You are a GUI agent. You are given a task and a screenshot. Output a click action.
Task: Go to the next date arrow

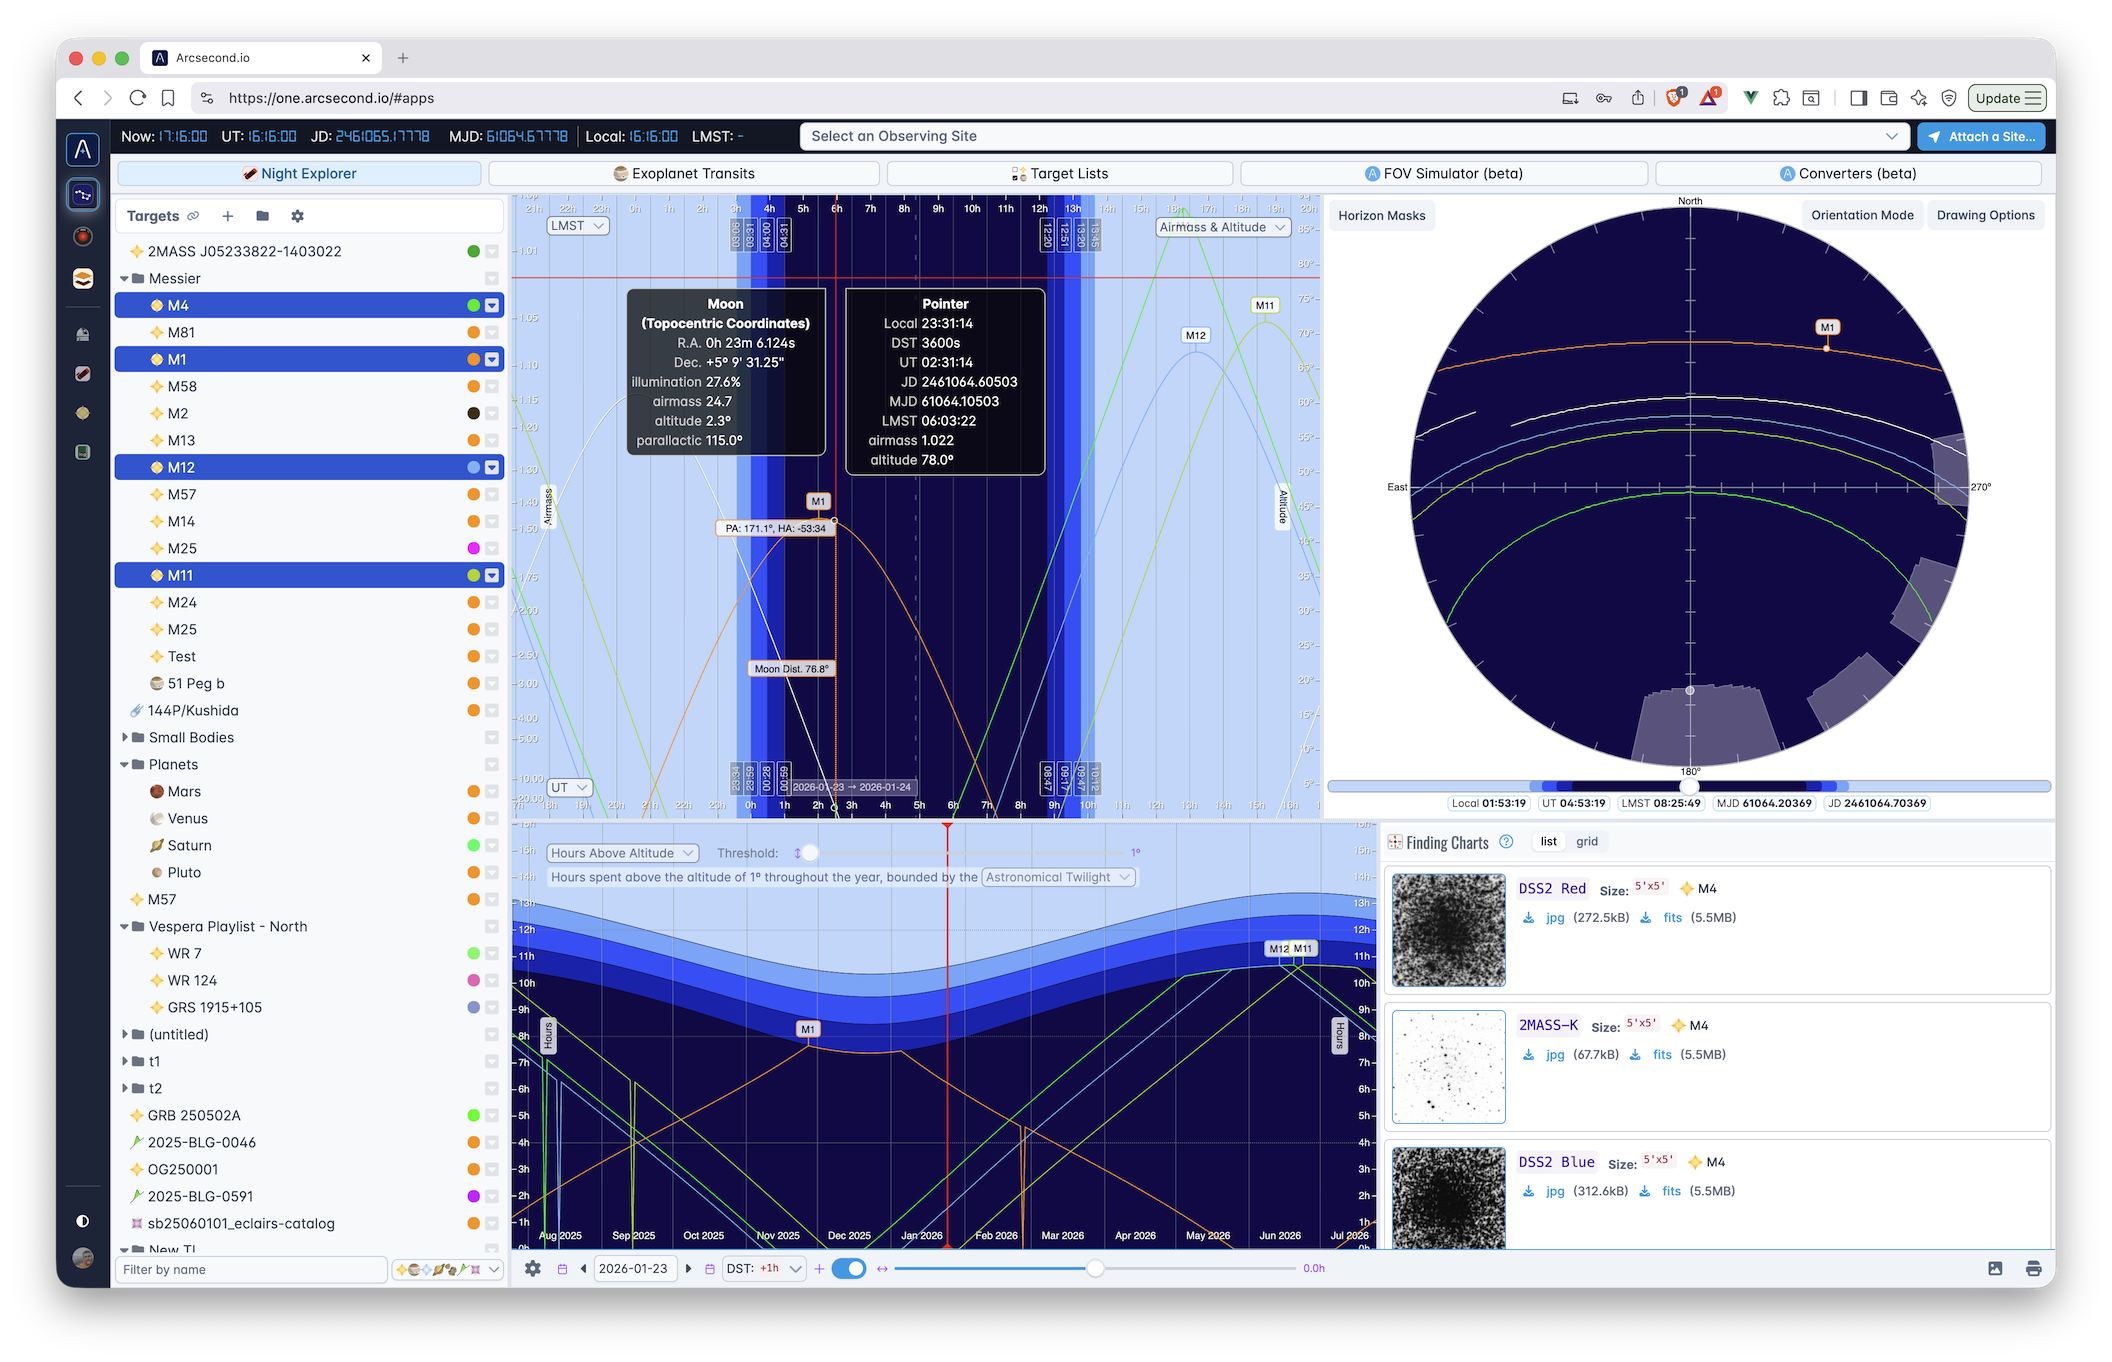point(688,1269)
